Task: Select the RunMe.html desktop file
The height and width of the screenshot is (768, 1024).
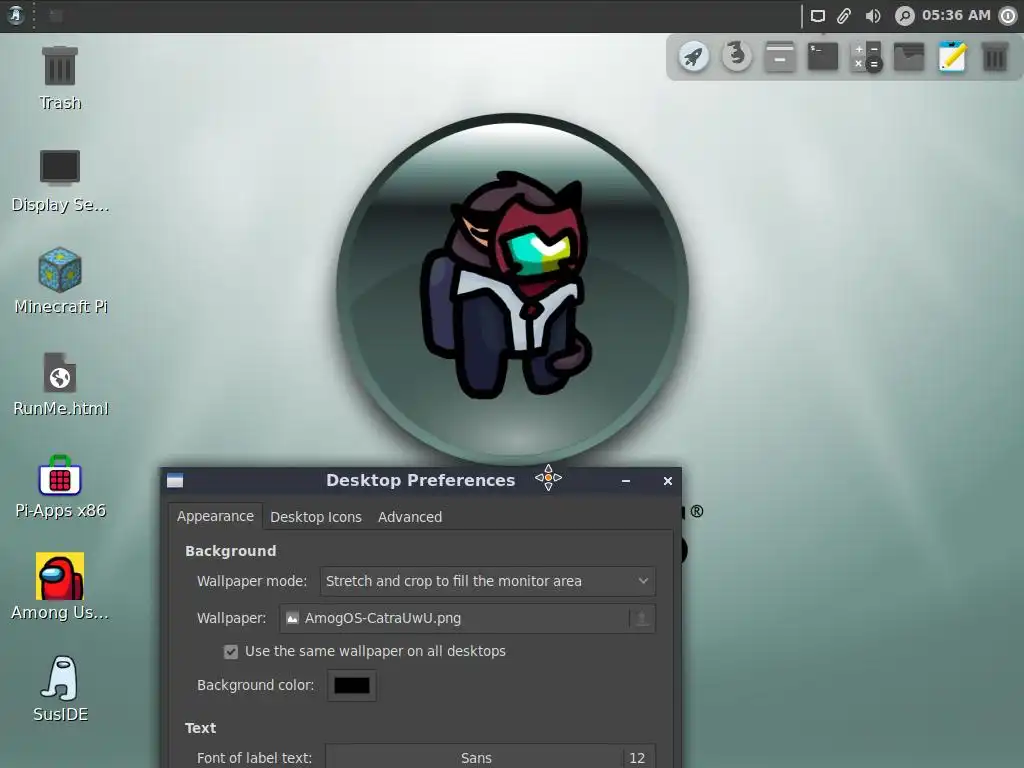Action: (60, 385)
